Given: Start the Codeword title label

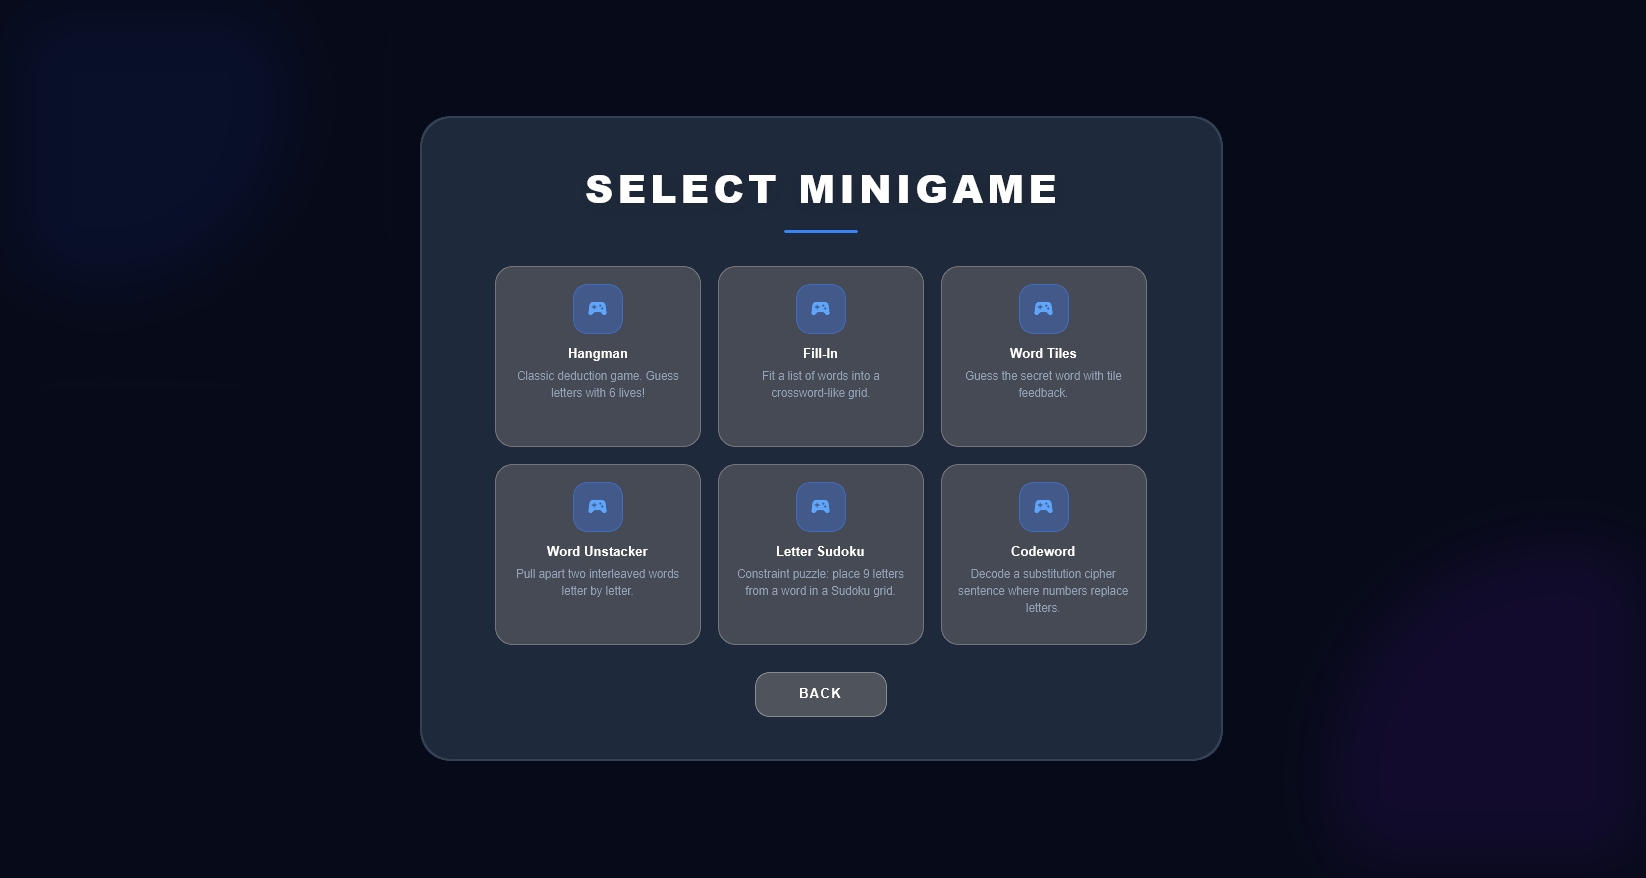Looking at the screenshot, I should [x=1043, y=551].
